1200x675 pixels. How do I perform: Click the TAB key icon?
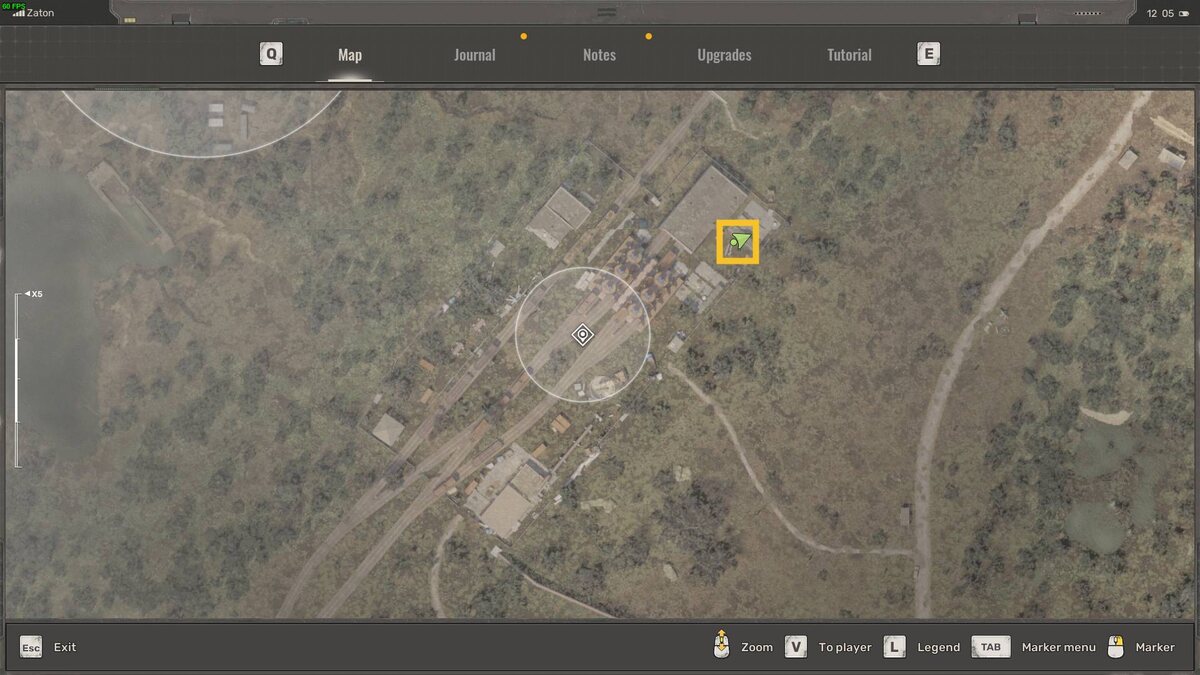tap(991, 647)
